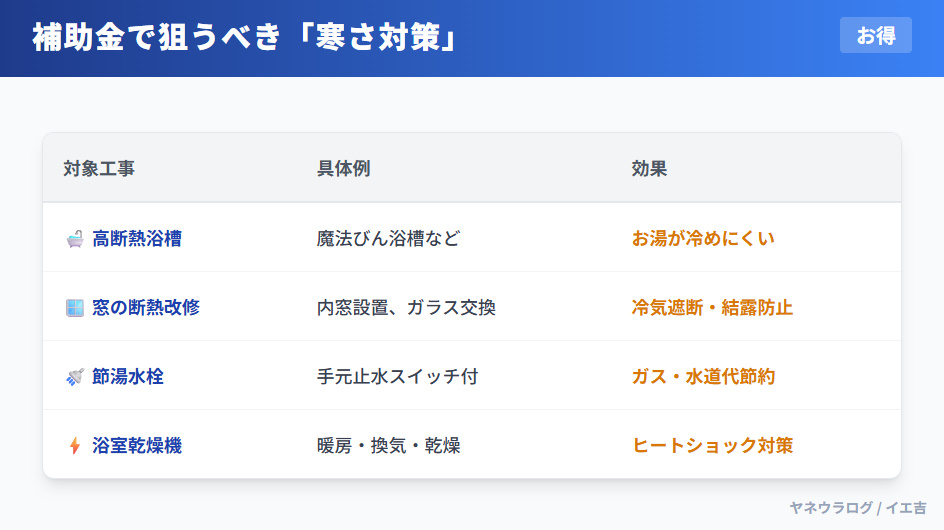
Task: Click the 暖房・換気・乾燥 example text
Action: [388, 446]
